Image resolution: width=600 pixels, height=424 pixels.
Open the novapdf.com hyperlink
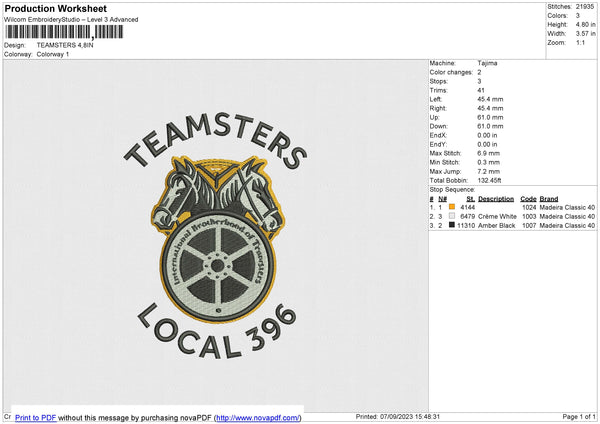(x=258, y=417)
